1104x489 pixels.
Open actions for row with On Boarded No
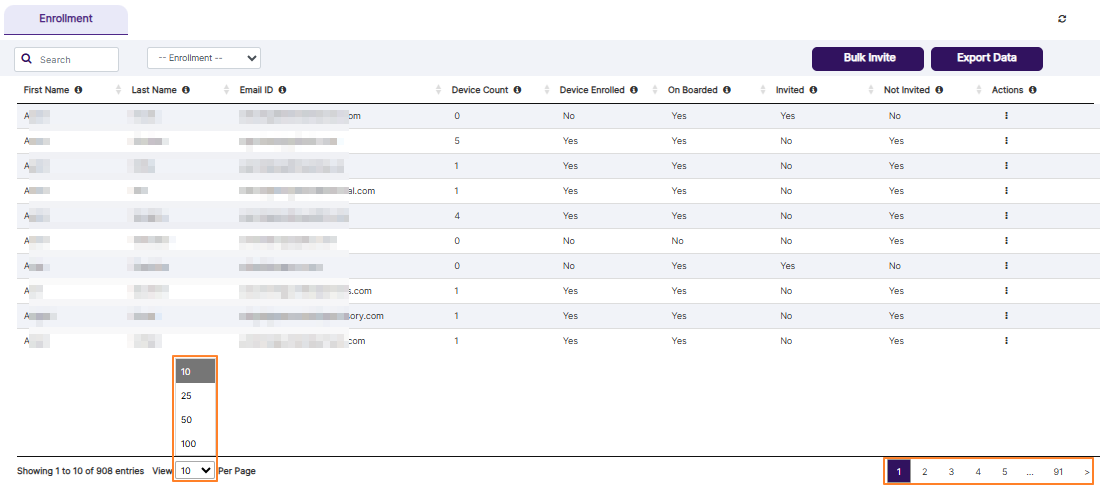point(1006,241)
